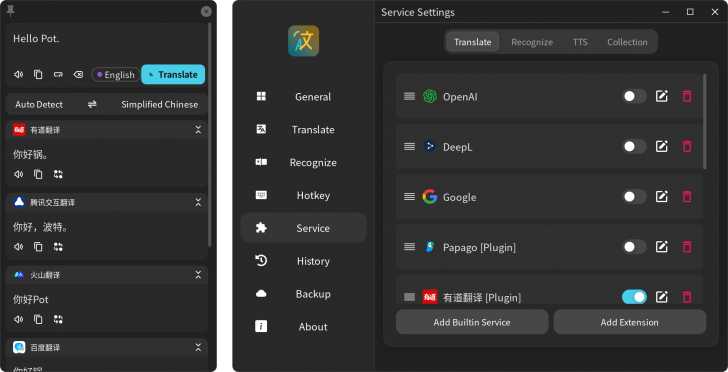The width and height of the screenshot is (728, 372).
Task: Play speech for the 你好锅 translation
Action: click(x=19, y=175)
